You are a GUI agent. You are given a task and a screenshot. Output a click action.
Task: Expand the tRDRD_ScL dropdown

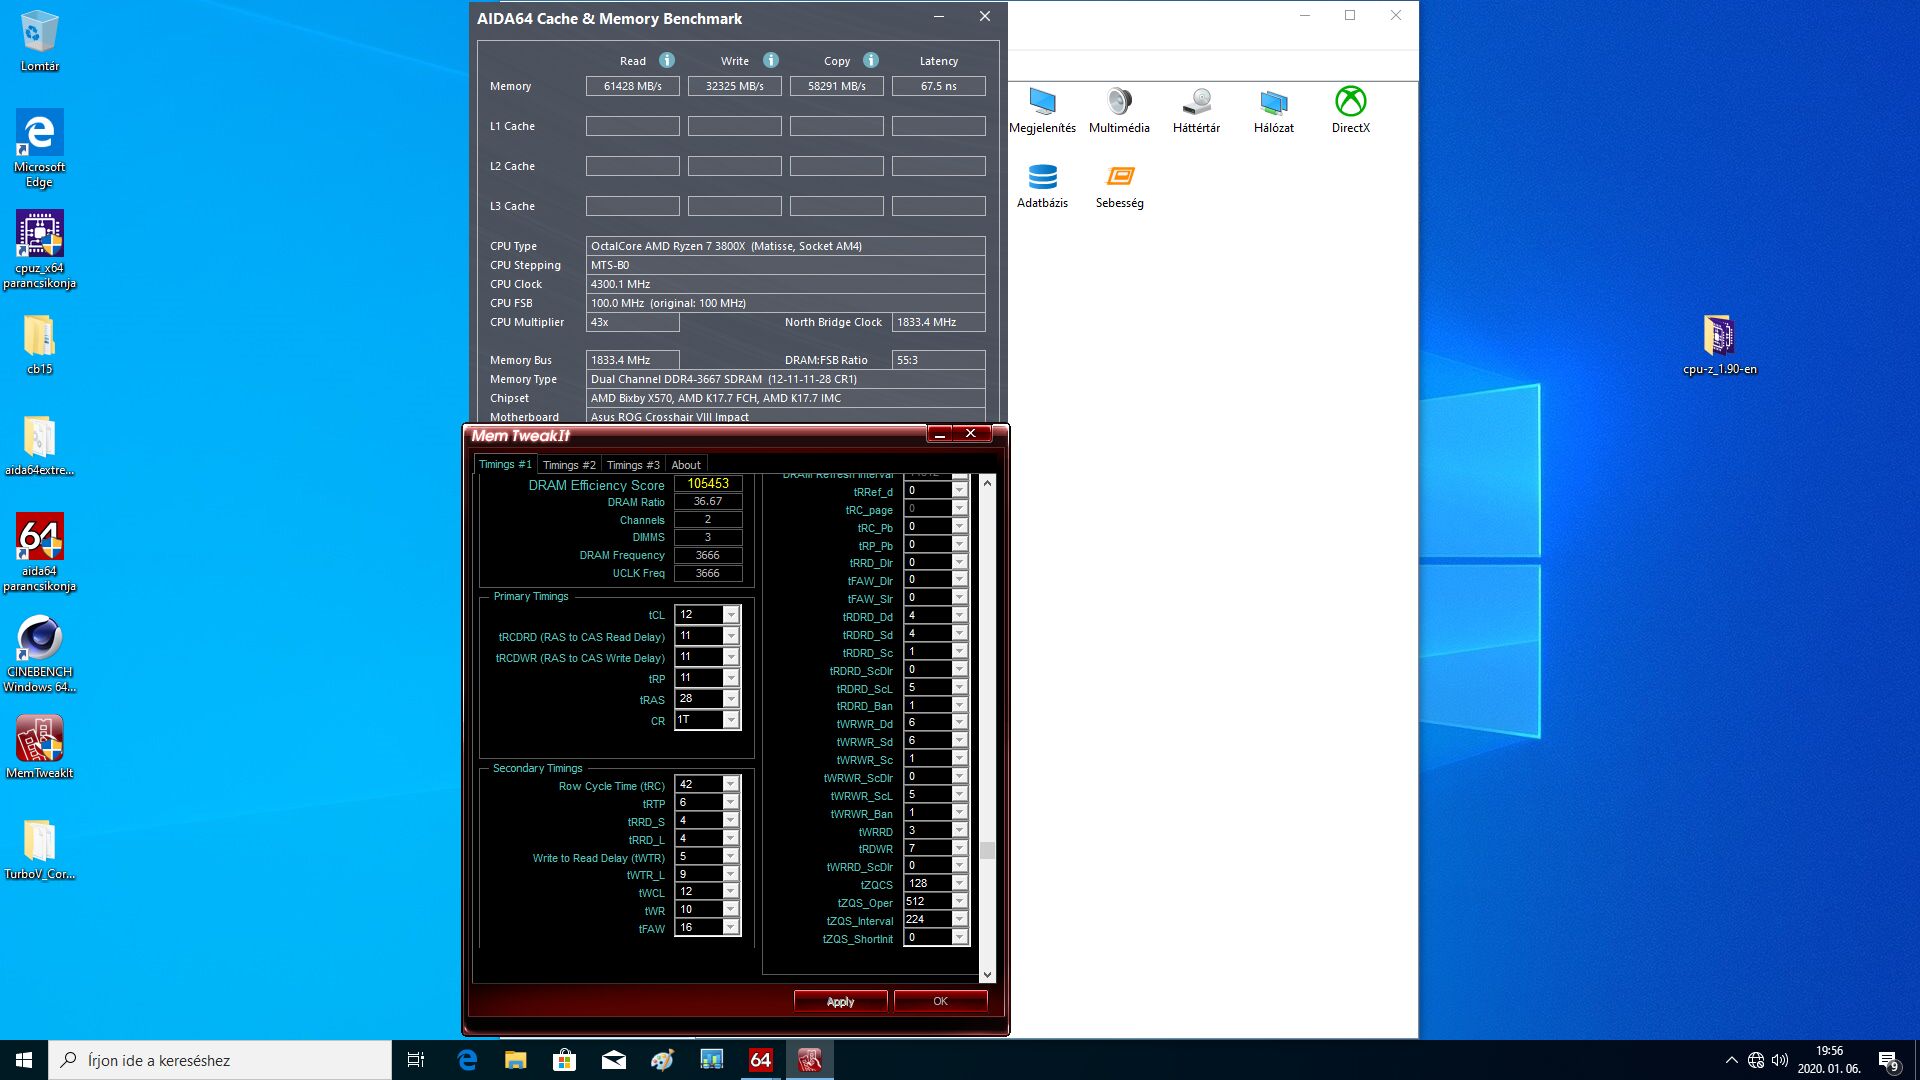point(960,688)
